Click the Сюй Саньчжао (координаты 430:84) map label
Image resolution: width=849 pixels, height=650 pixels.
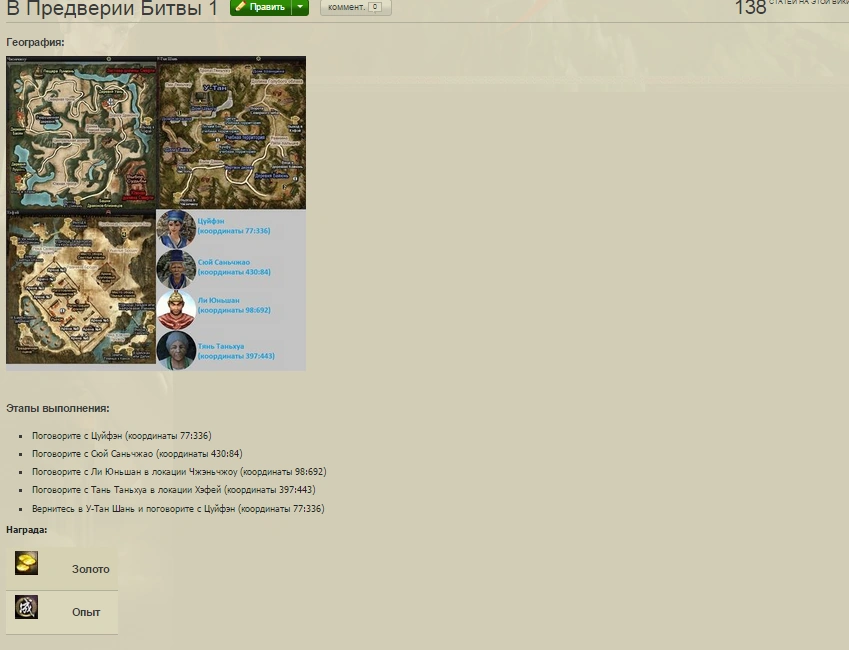click(234, 267)
